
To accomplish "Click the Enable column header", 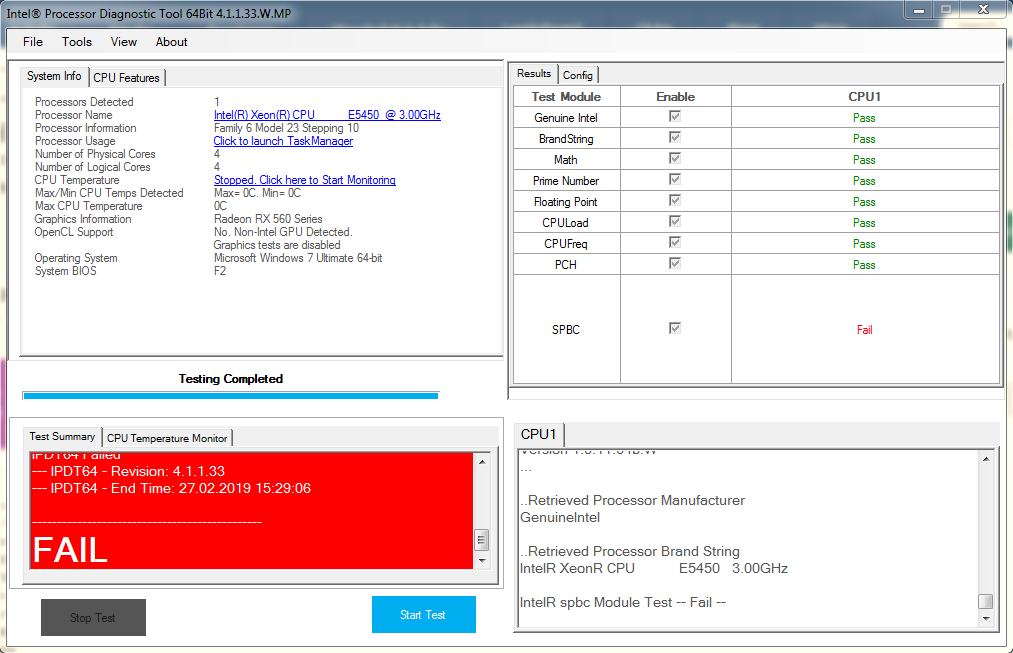I will point(676,97).
